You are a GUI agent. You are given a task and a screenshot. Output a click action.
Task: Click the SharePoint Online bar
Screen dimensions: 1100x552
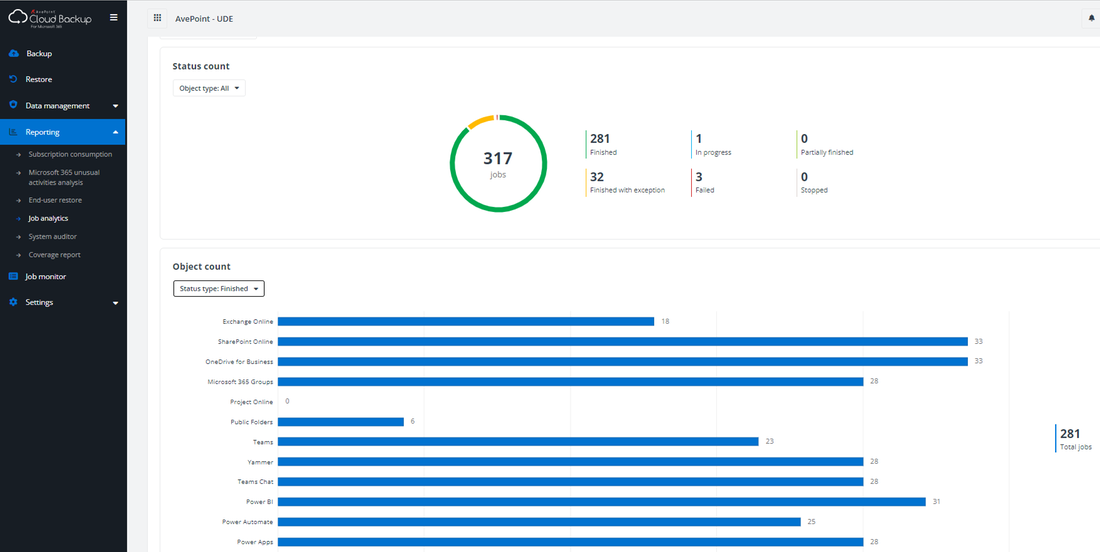point(623,342)
